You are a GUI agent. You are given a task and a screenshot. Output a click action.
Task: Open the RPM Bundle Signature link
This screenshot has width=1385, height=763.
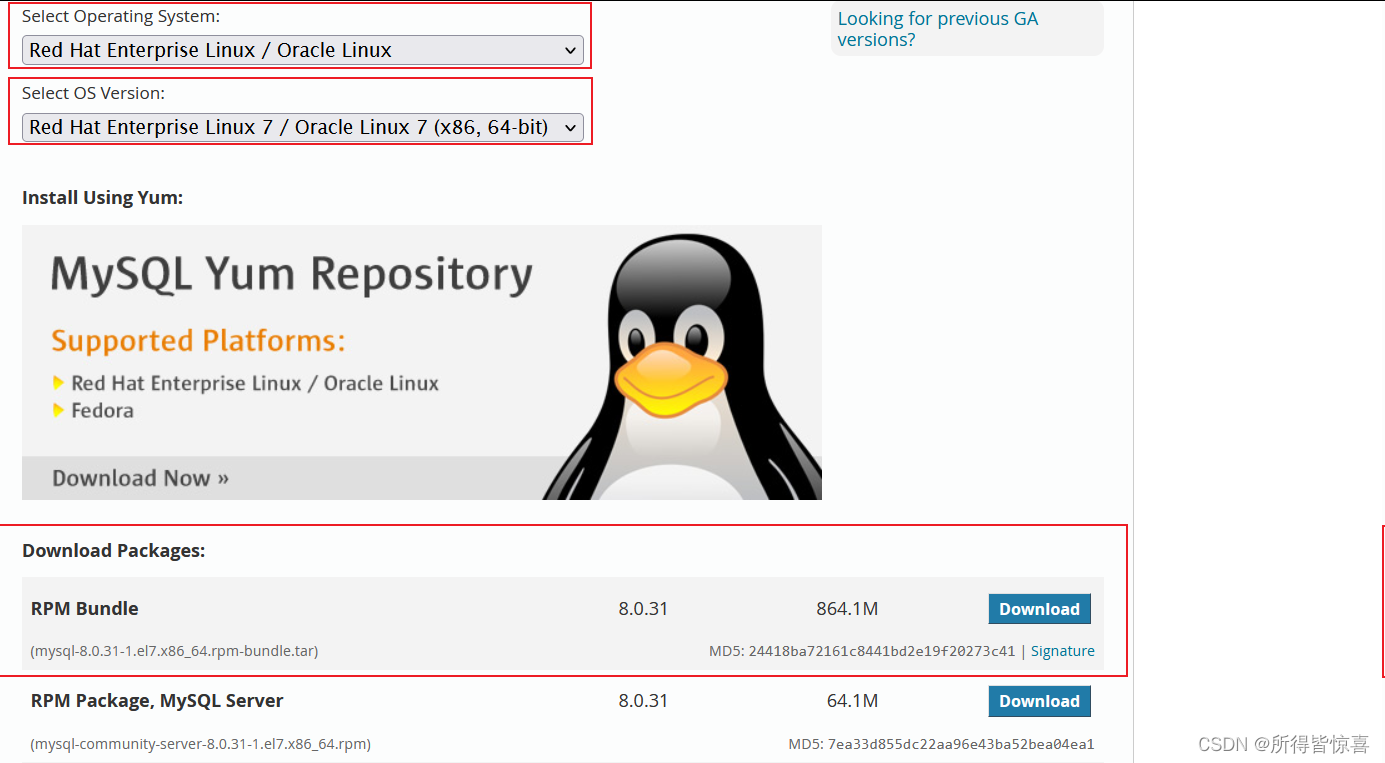[1062, 651]
